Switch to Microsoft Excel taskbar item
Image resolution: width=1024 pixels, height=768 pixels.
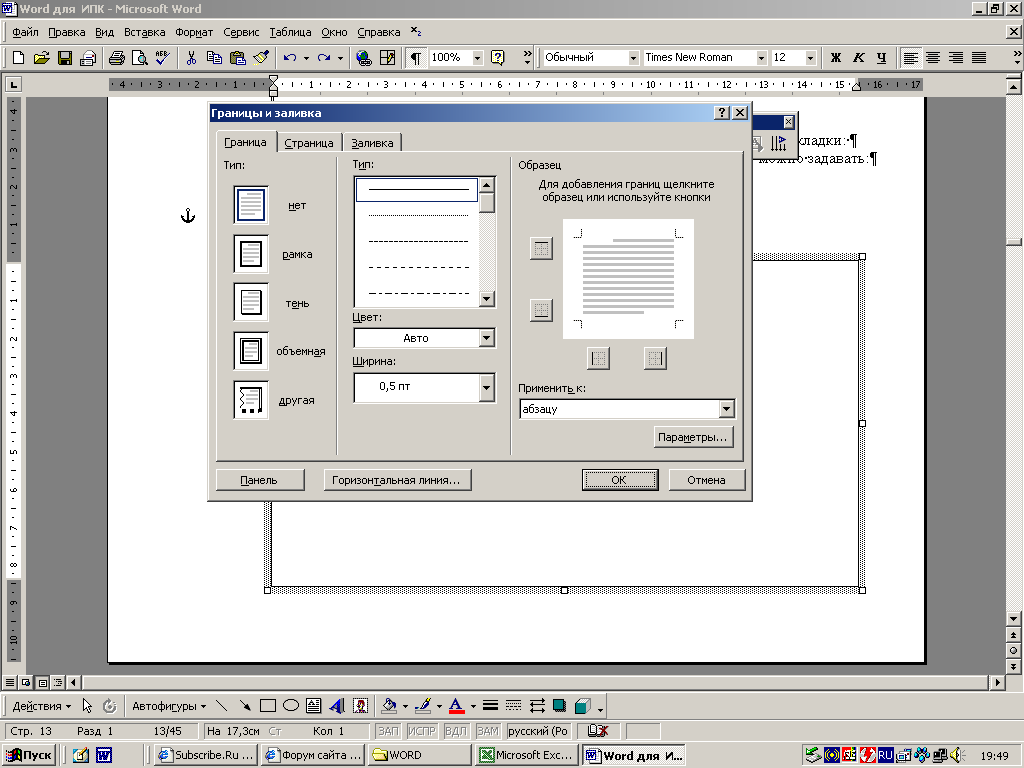click(527, 755)
